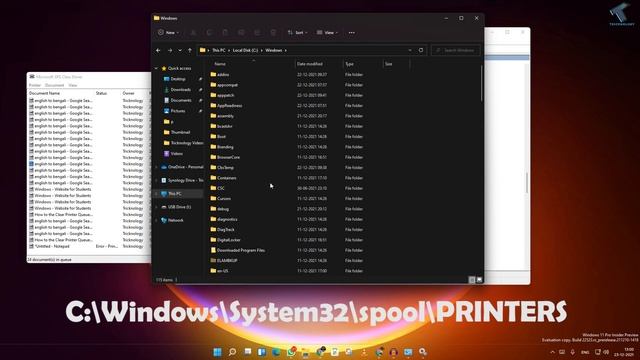
Task: Open the Windows Start button
Action: click(x=218, y=352)
